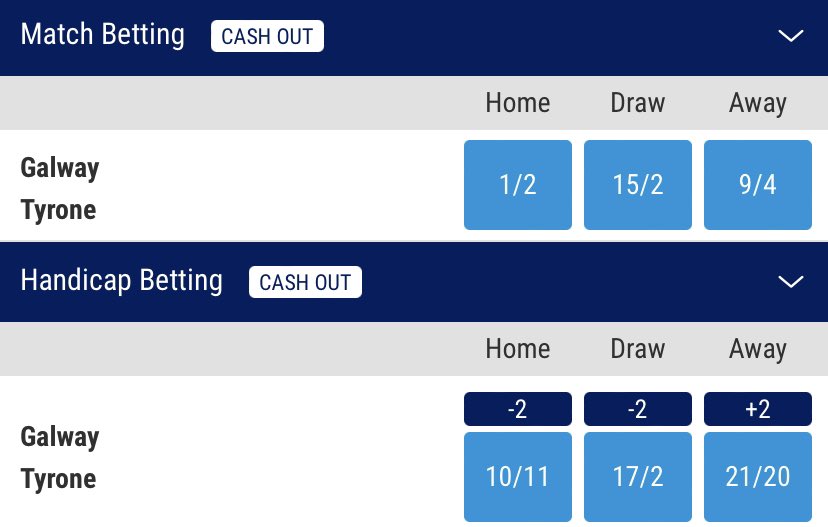Viewport: 828px width, 527px height.
Task: Click the Handicap Betting CASH OUT badge
Action: 305,283
